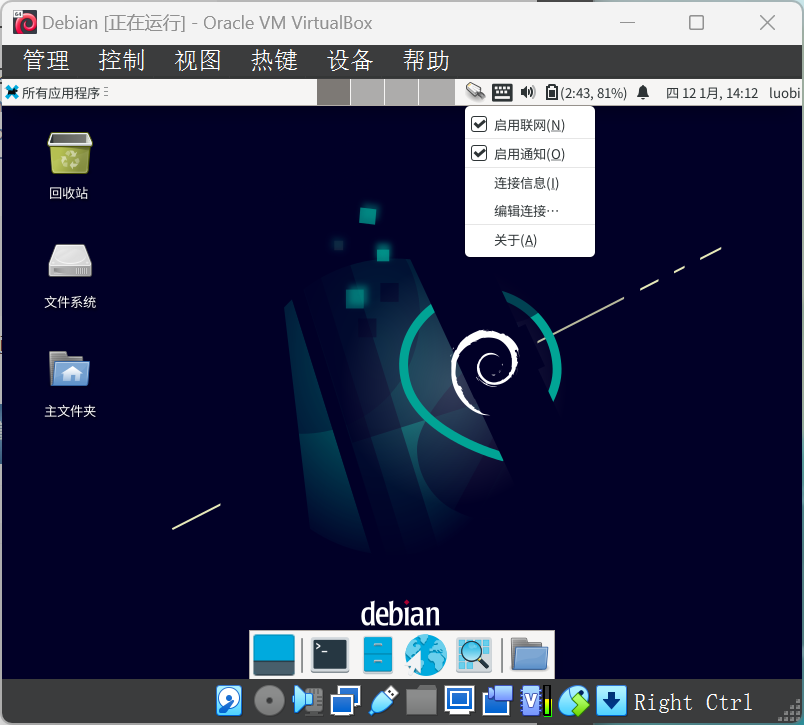This screenshot has height=725, width=804.
Task: Click the show desktop dock icon
Action: coord(274,655)
